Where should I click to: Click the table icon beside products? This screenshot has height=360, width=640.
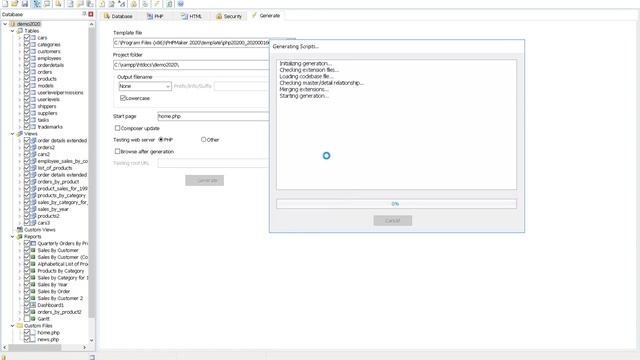(x=33, y=79)
